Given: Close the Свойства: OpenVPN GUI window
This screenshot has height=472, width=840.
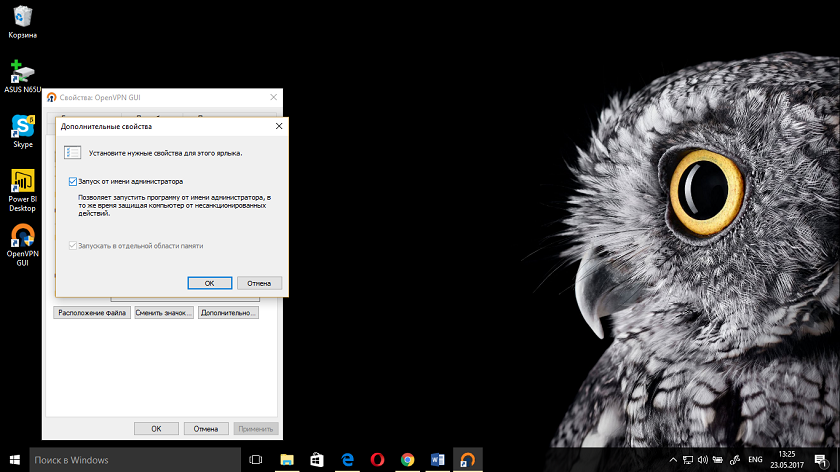Looking at the screenshot, I should click(273, 97).
